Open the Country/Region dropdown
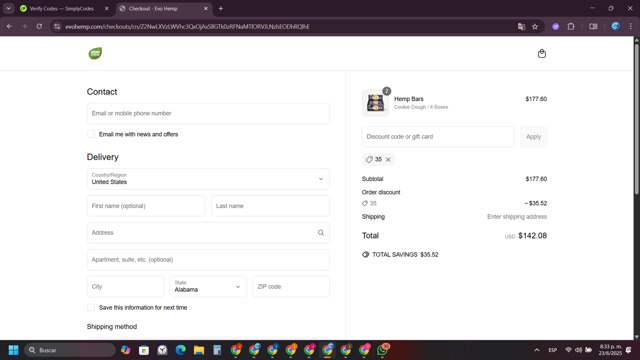 (x=208, y=179)
